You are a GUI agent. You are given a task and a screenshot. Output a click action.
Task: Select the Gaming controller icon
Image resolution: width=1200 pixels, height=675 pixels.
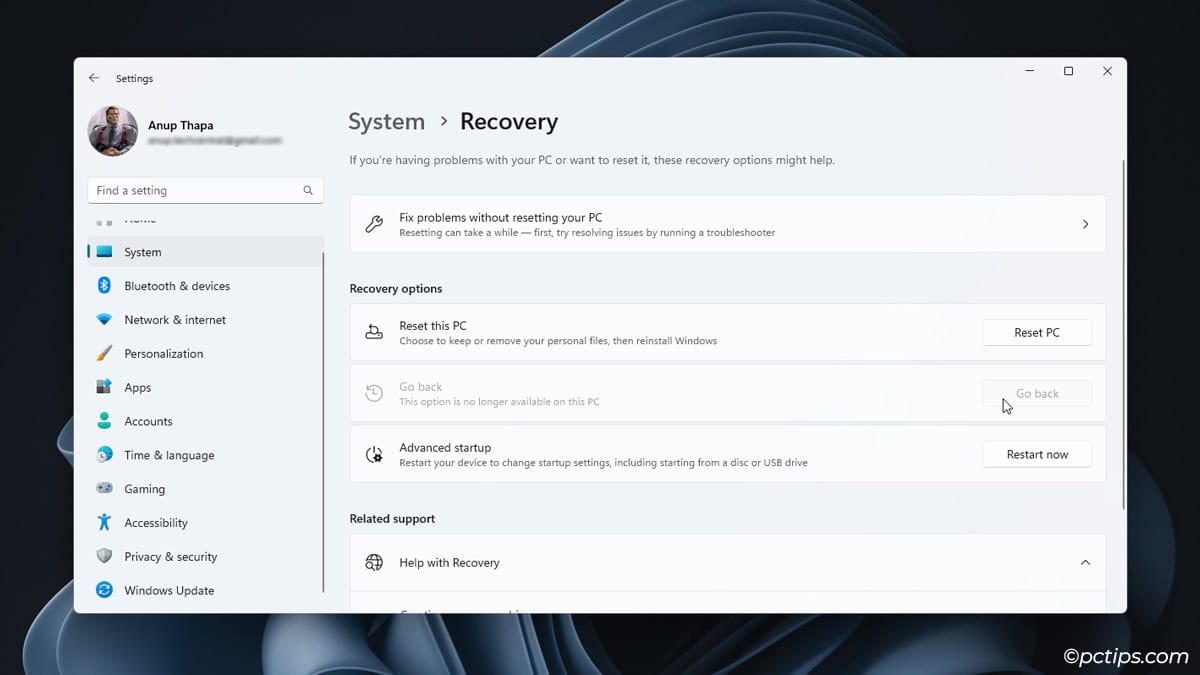tap(103, 489)
